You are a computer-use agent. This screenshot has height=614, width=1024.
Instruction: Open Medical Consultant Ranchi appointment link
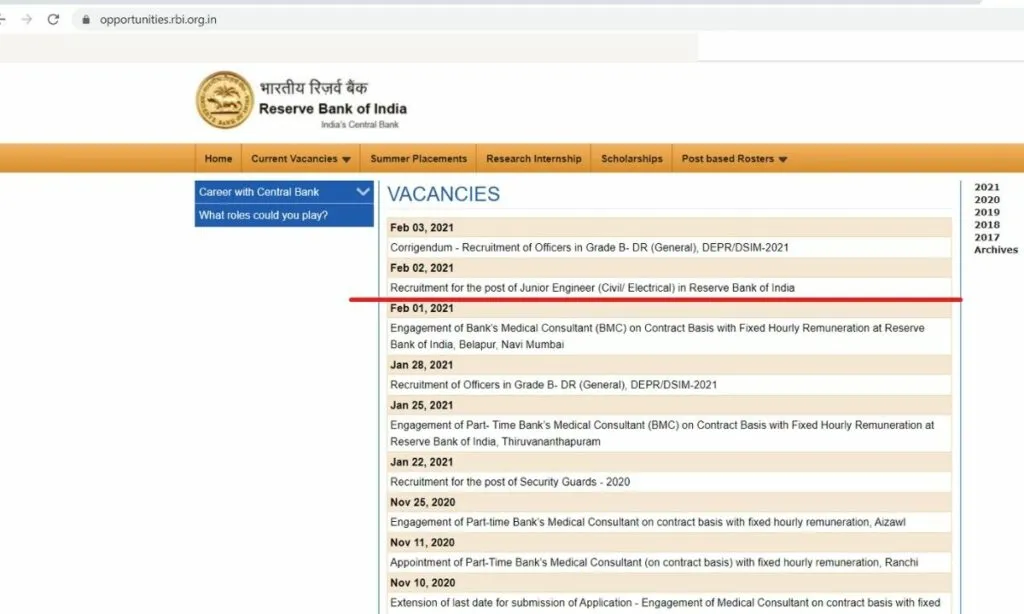click(x=654, y=562)
